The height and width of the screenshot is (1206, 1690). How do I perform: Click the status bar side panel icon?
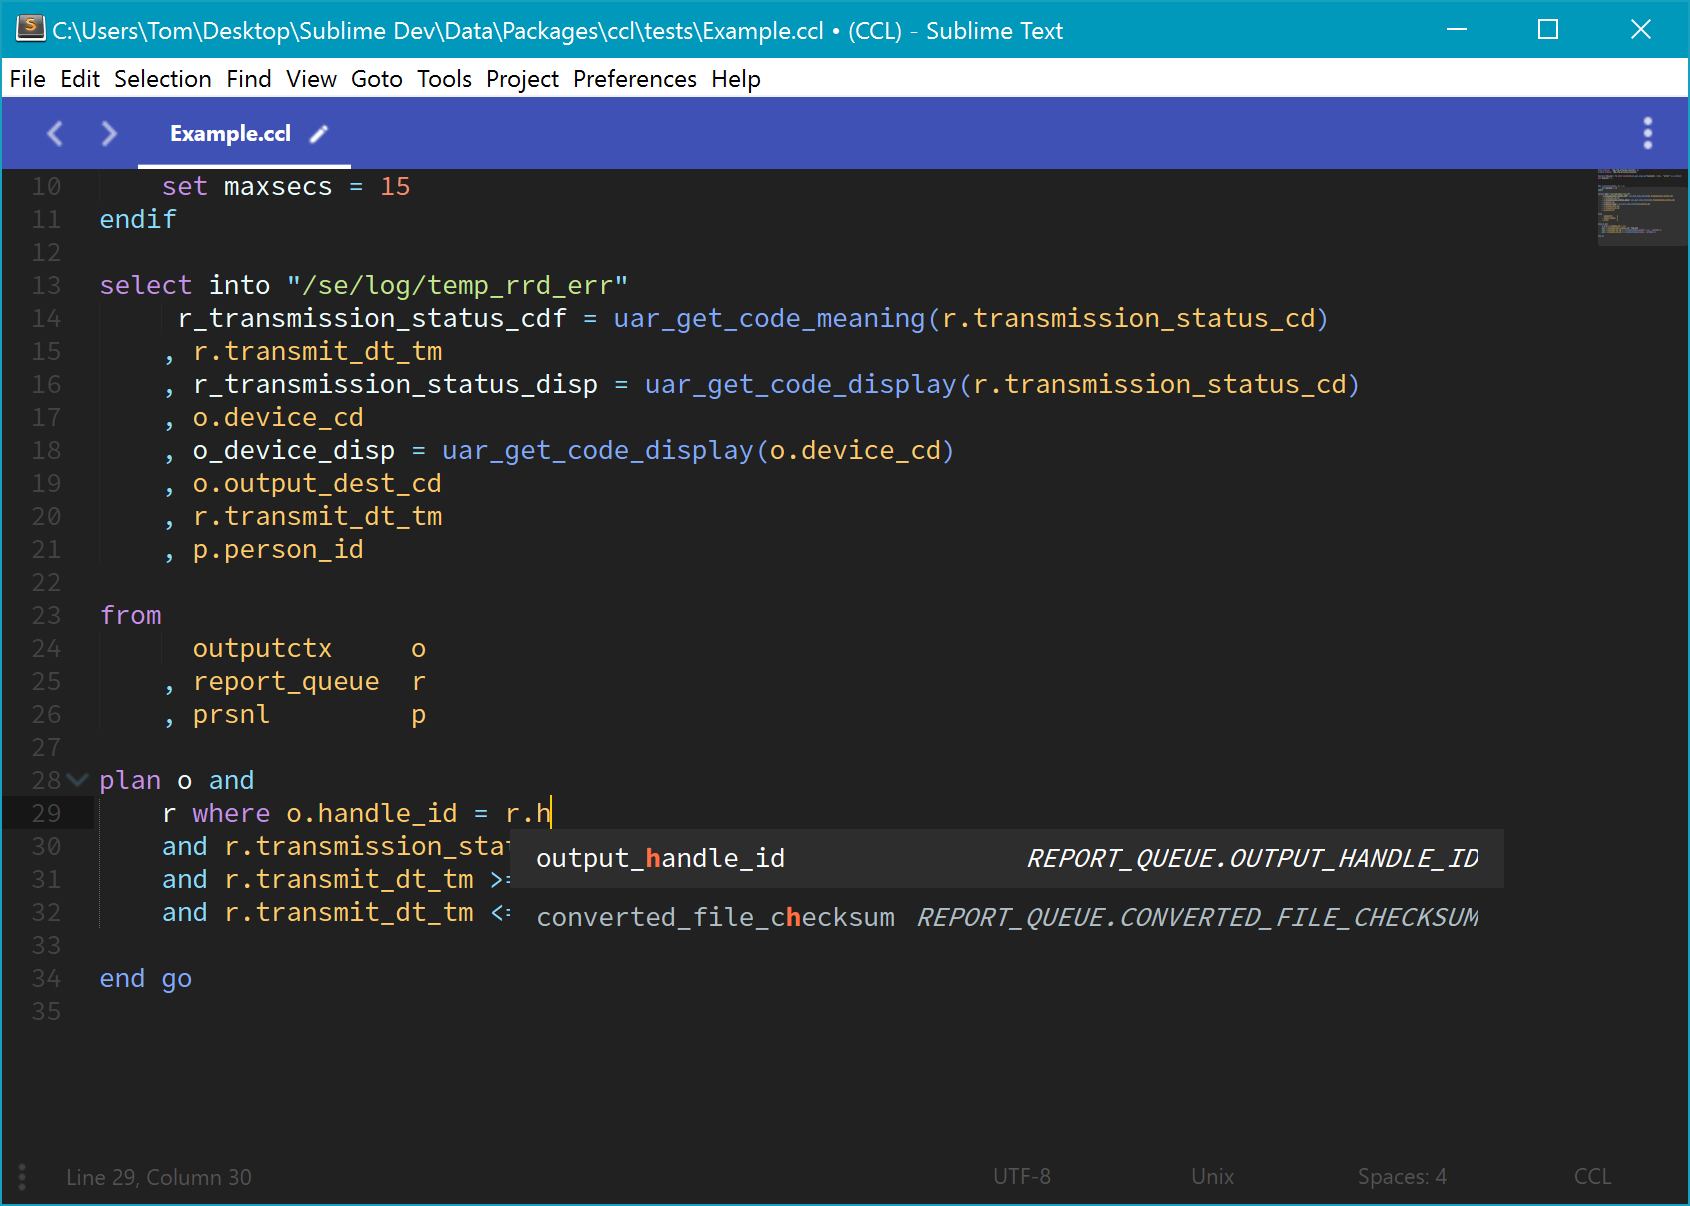pos(22,1177)
